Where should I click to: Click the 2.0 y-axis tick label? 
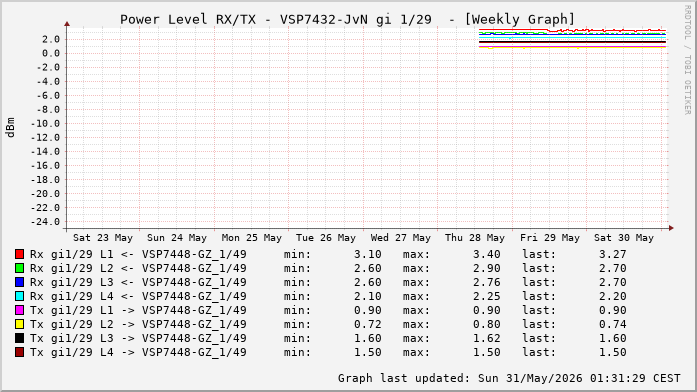[51, 40]
